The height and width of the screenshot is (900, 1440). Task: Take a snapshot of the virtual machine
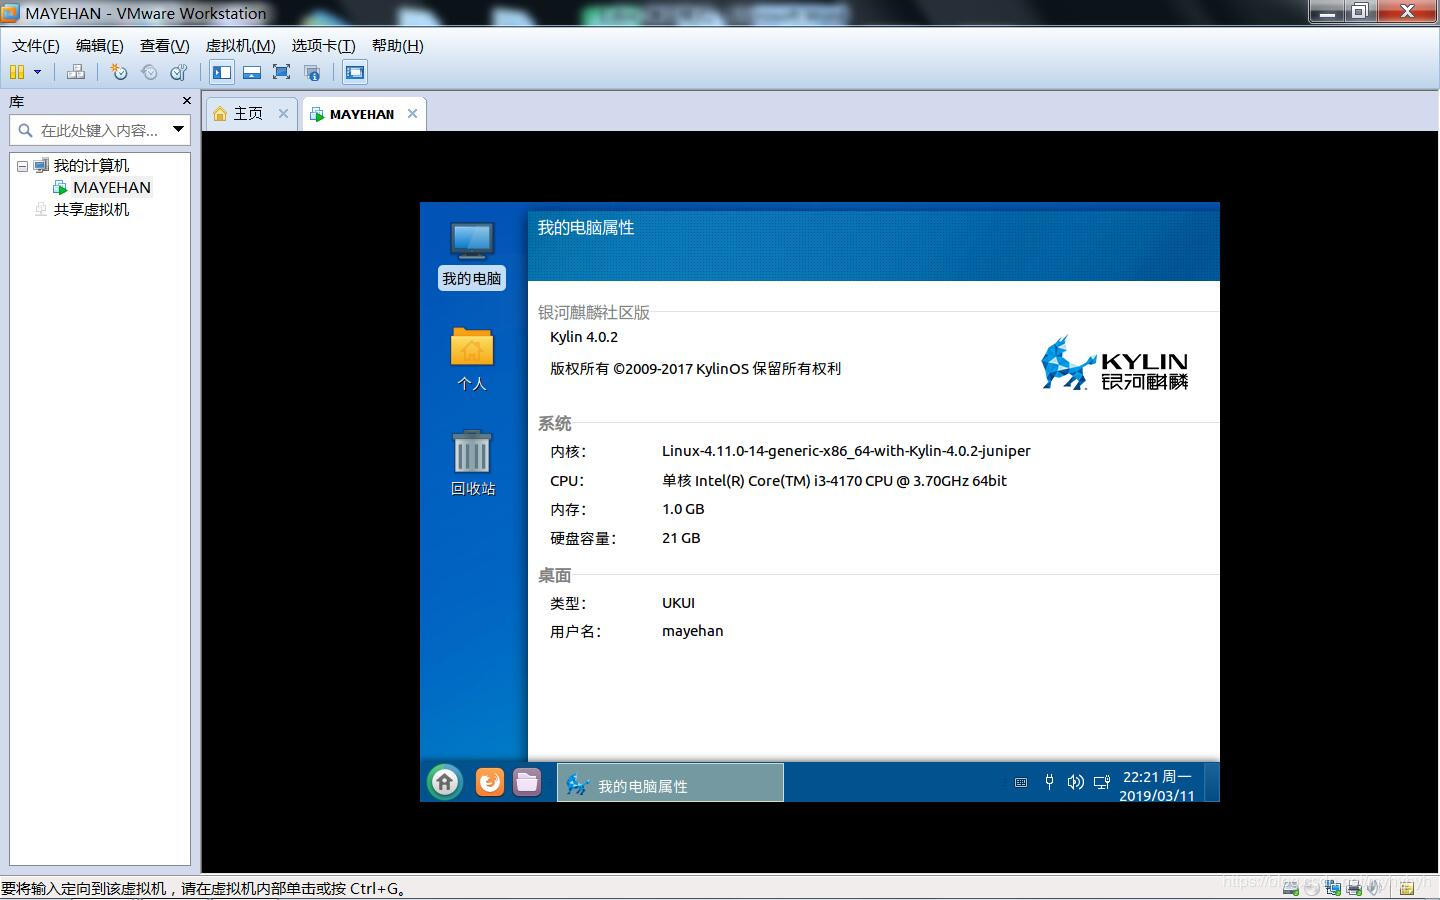(119, 72)
